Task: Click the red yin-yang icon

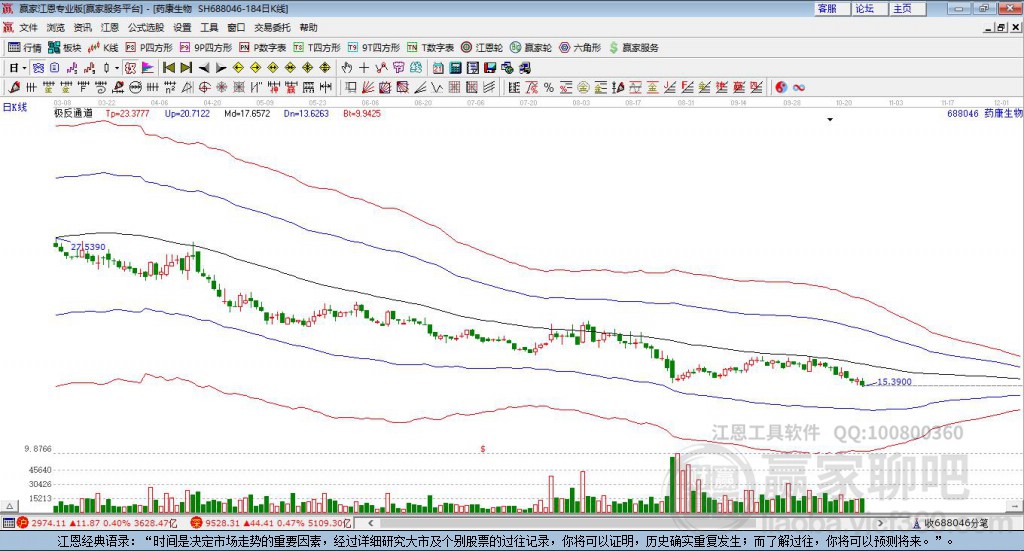Action: coord(781,87)
